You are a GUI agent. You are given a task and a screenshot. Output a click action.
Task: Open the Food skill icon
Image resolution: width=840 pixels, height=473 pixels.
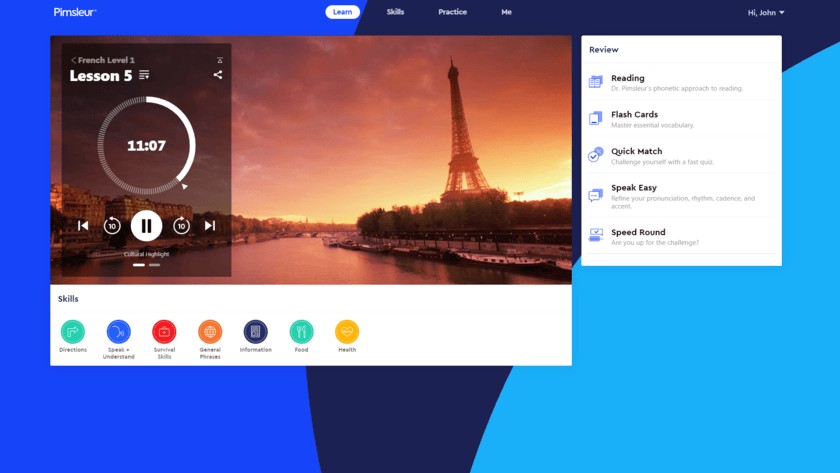pos(302,332)
